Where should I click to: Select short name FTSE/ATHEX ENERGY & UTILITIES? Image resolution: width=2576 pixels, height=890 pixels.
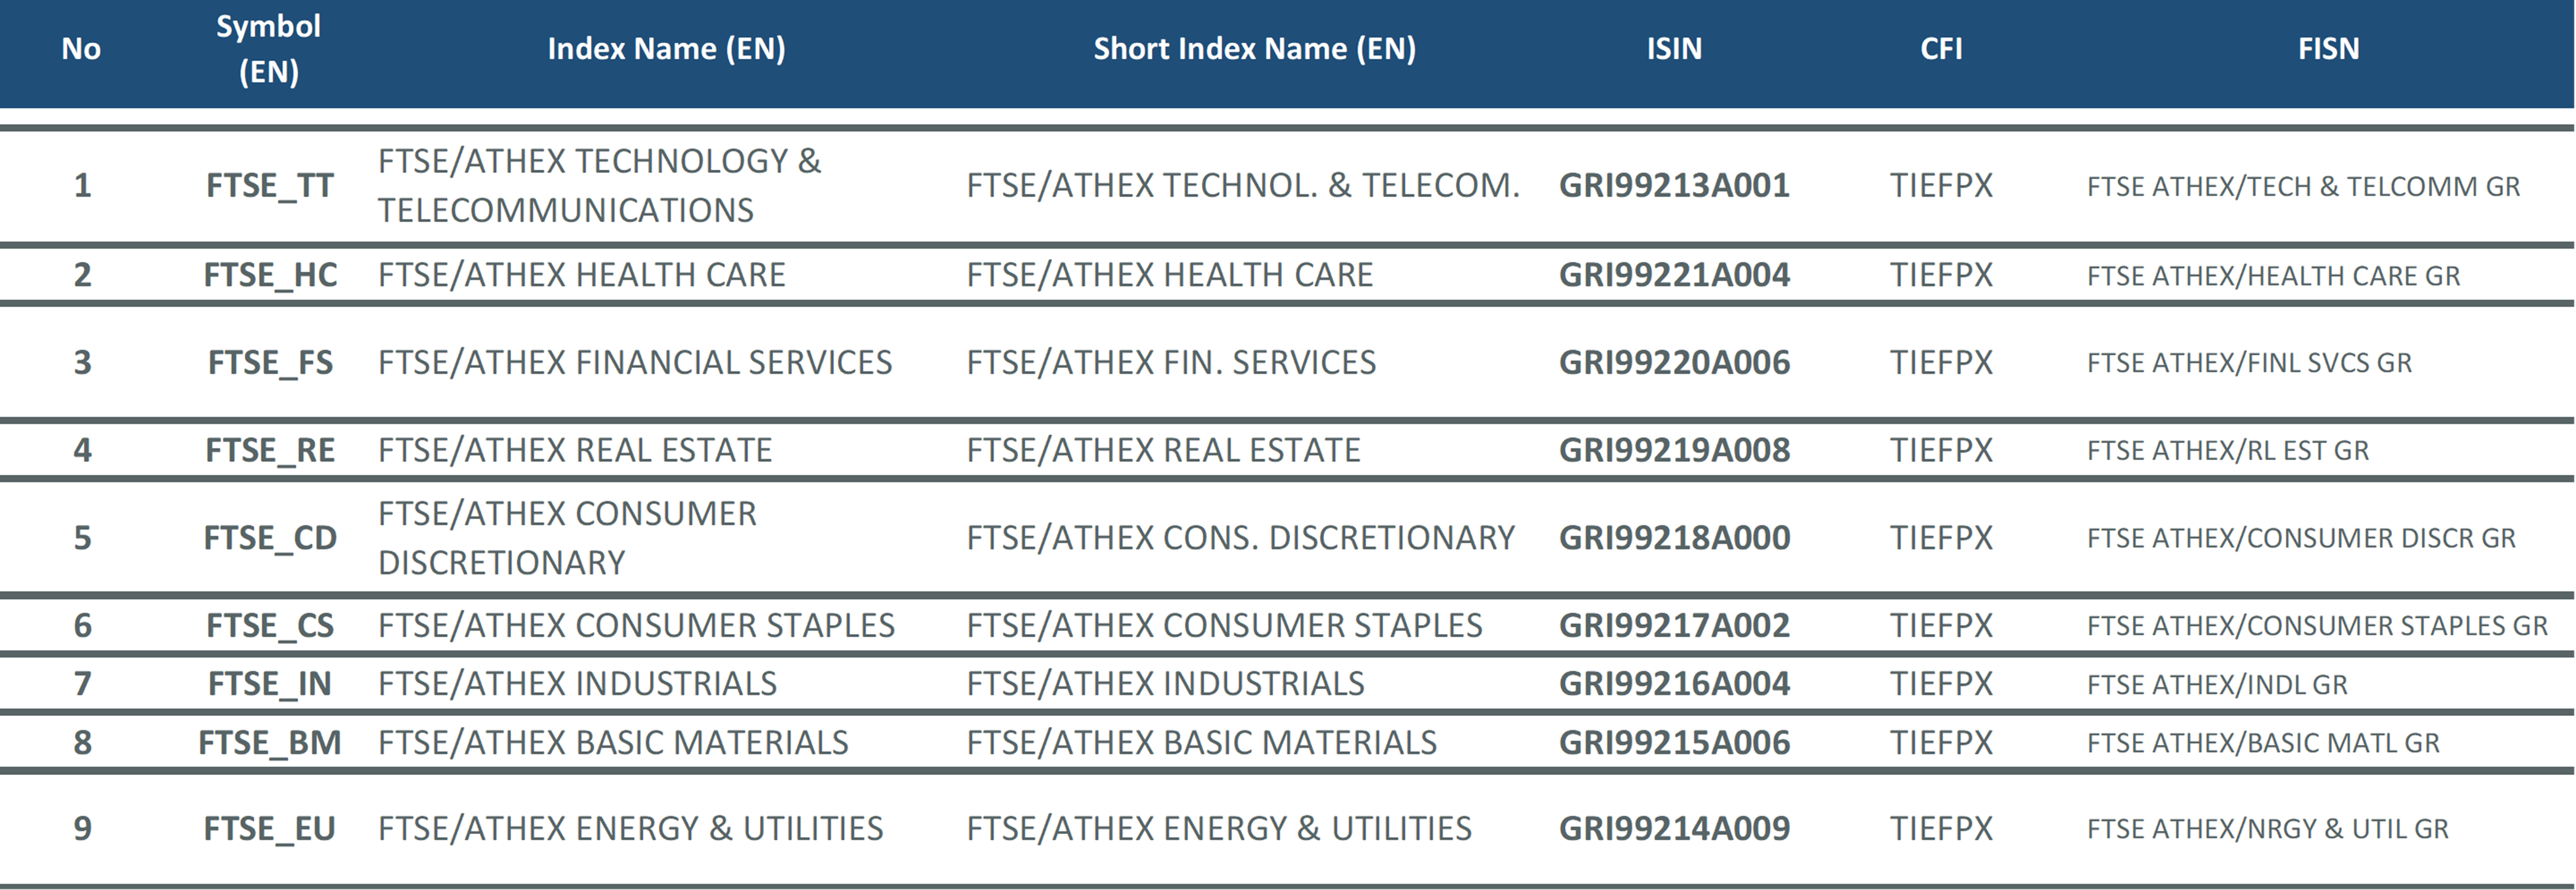point(1218,829)
